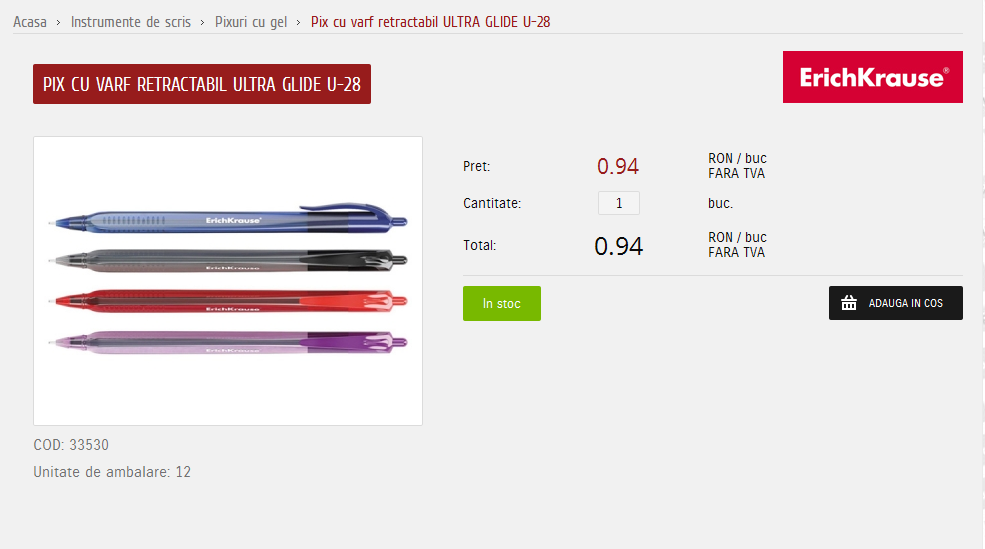Image resolution: width=985 pixels, height=549 pixels.
Task: Click the black pen in product image
Action: 229,260
